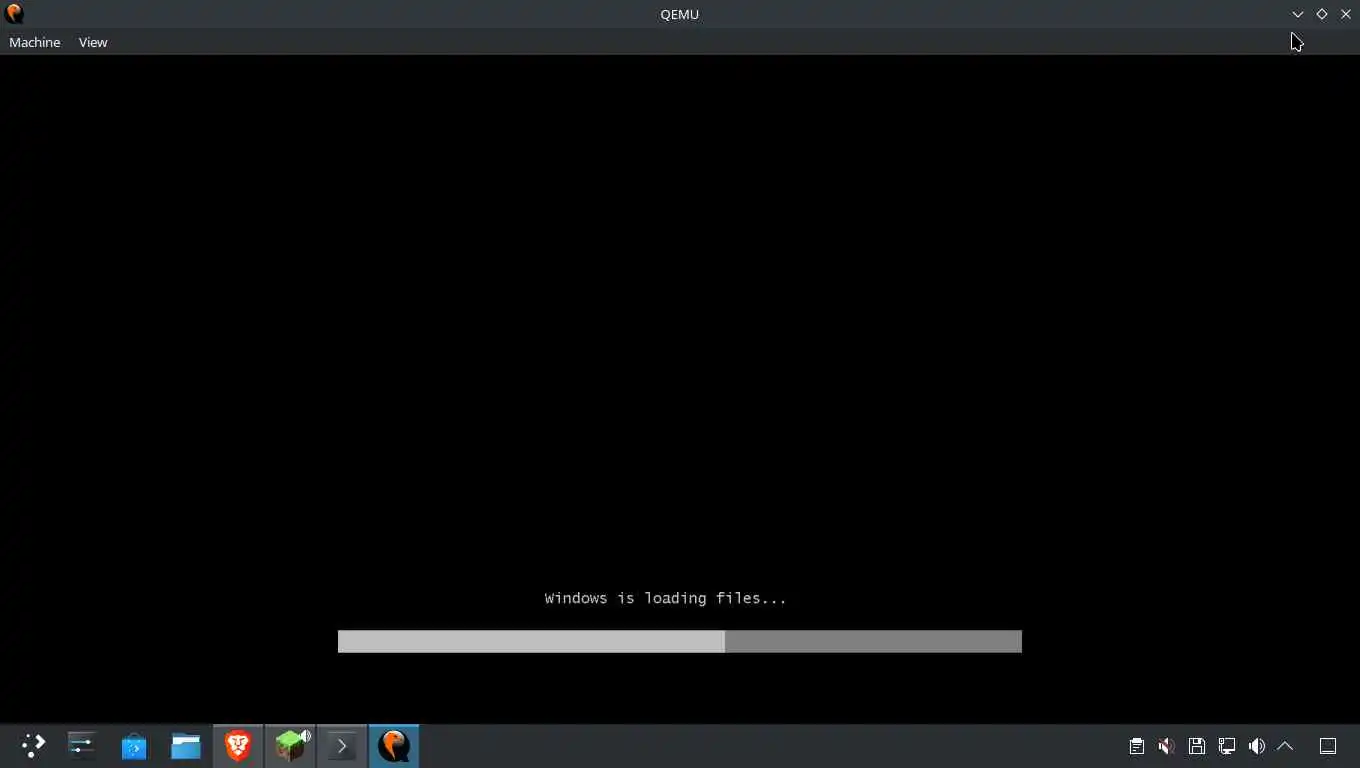Open the application launcher in taskbar
The width and height of the screenshot is (1360, 768).
pyautogui.click(x=33, y=746)
